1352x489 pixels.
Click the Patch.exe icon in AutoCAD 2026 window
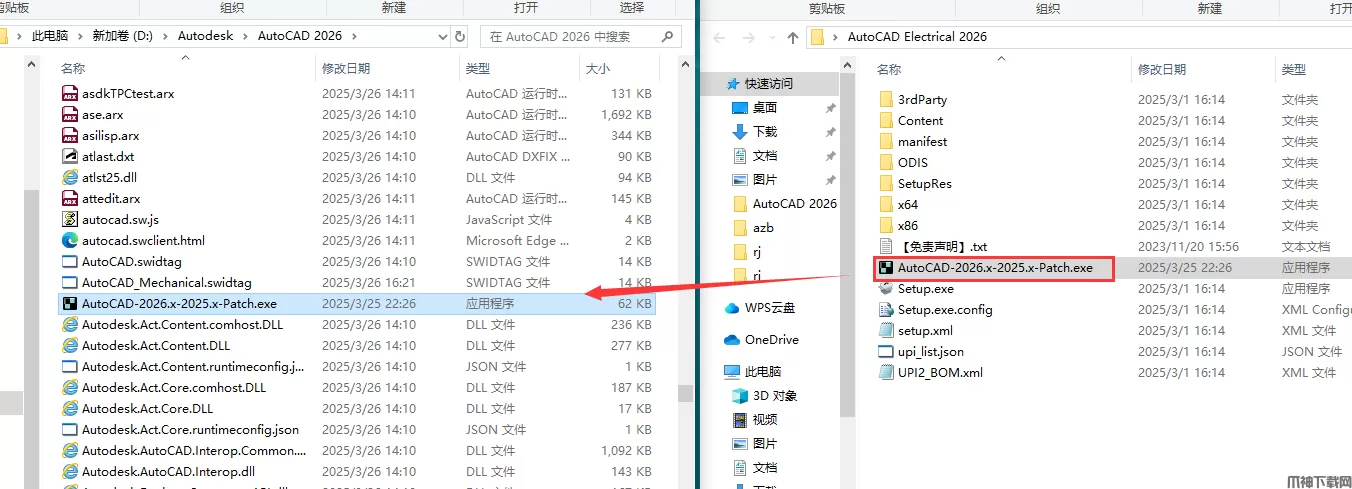click(70, 303)
